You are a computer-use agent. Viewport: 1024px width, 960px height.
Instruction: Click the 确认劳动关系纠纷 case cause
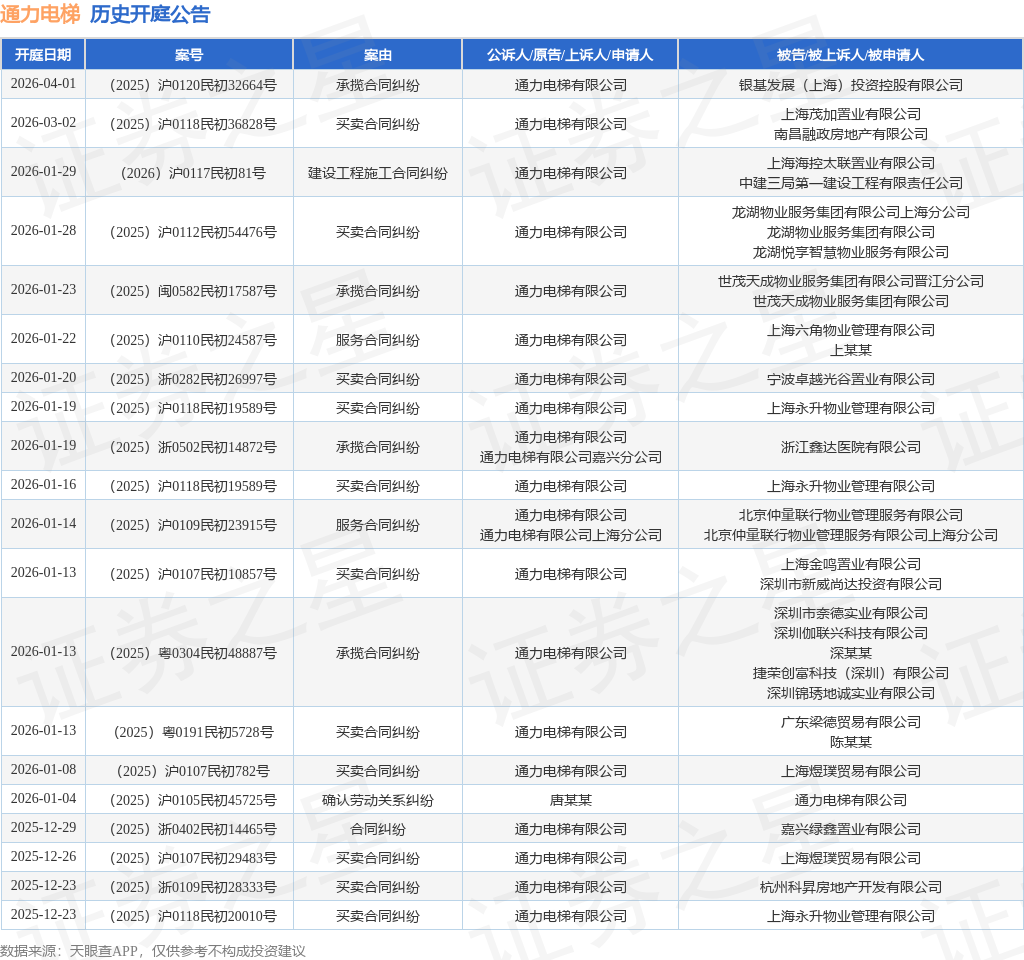tap(377, 800)
